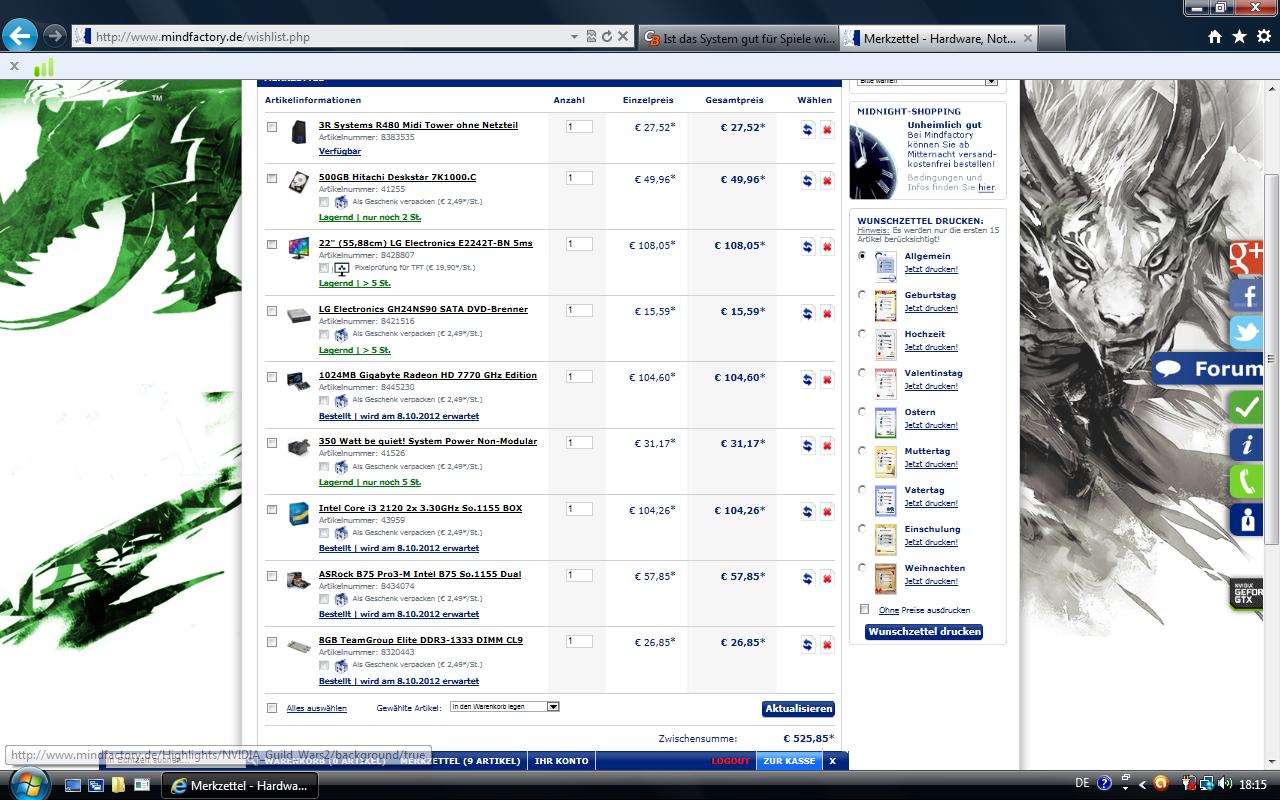Click blue refresh icon for LG DVD-Brenner row
Viewport: 1280px width, 800px height.
tap(808, 313)
